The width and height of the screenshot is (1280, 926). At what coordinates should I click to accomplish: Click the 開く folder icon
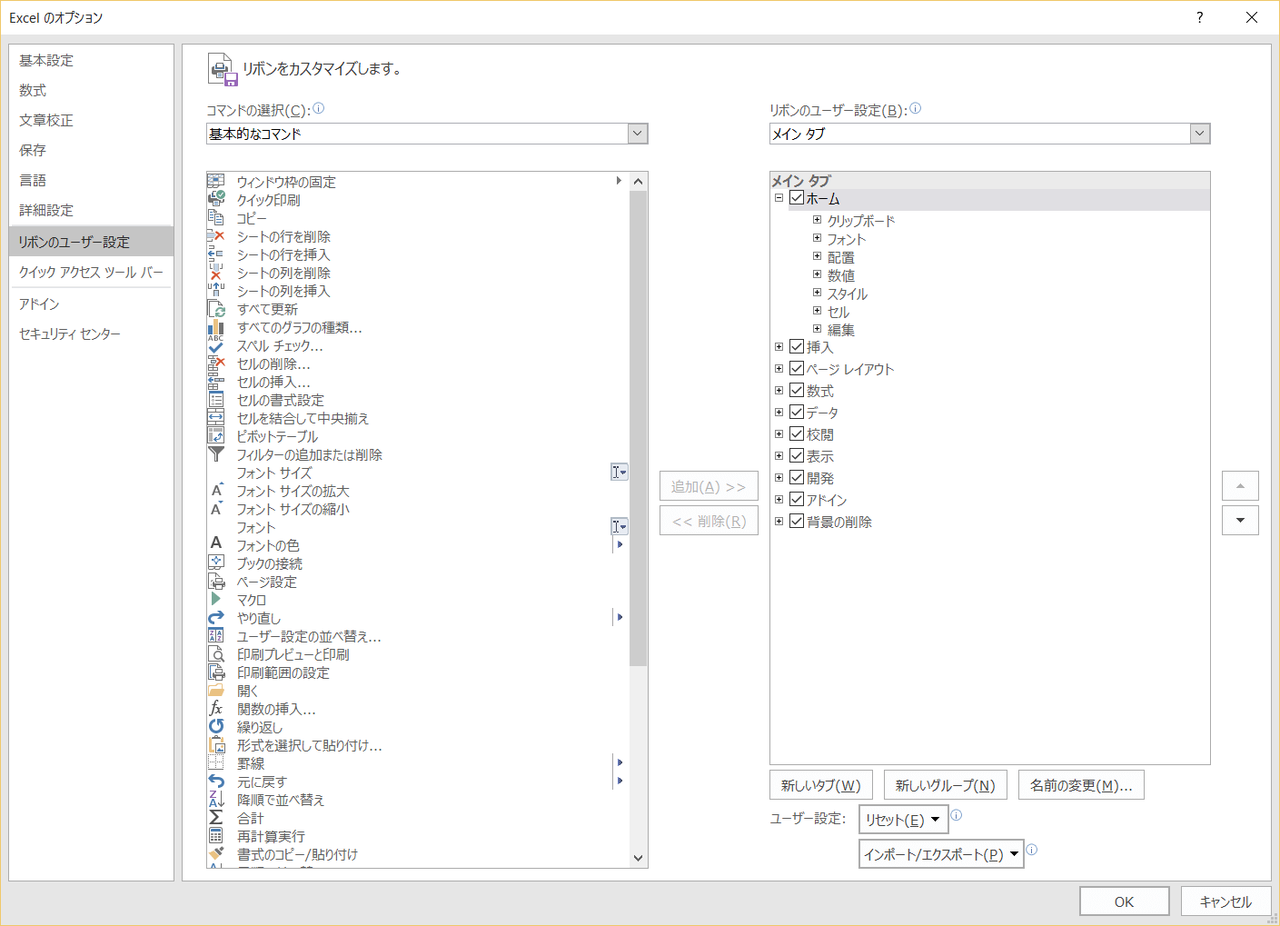point(216,690)
